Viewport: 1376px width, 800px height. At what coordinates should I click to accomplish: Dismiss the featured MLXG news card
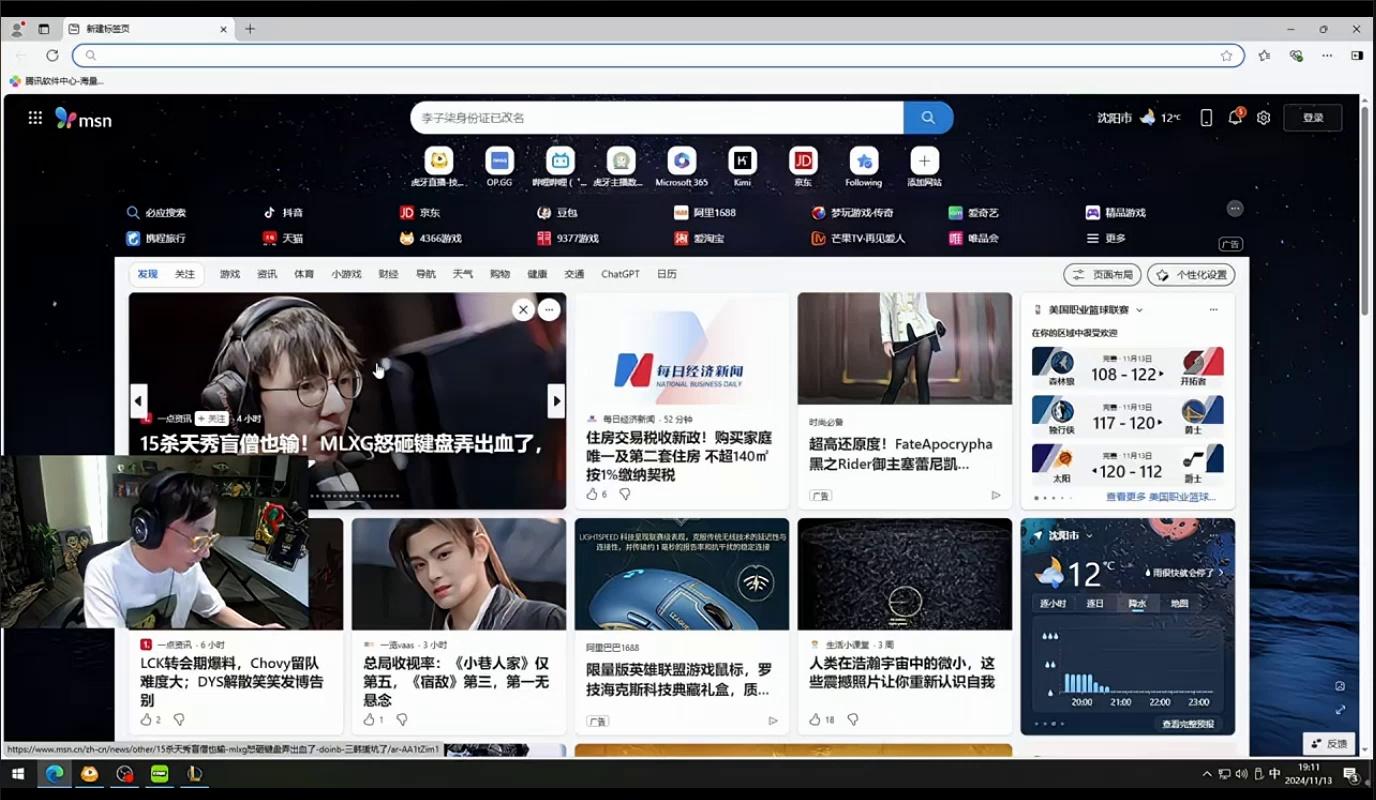[x=523, y=310]
